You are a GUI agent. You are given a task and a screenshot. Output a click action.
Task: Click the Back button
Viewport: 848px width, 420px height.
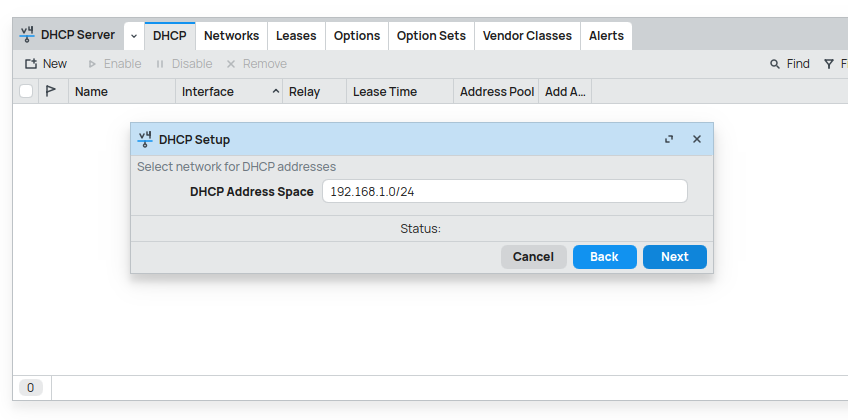point(604,257)
